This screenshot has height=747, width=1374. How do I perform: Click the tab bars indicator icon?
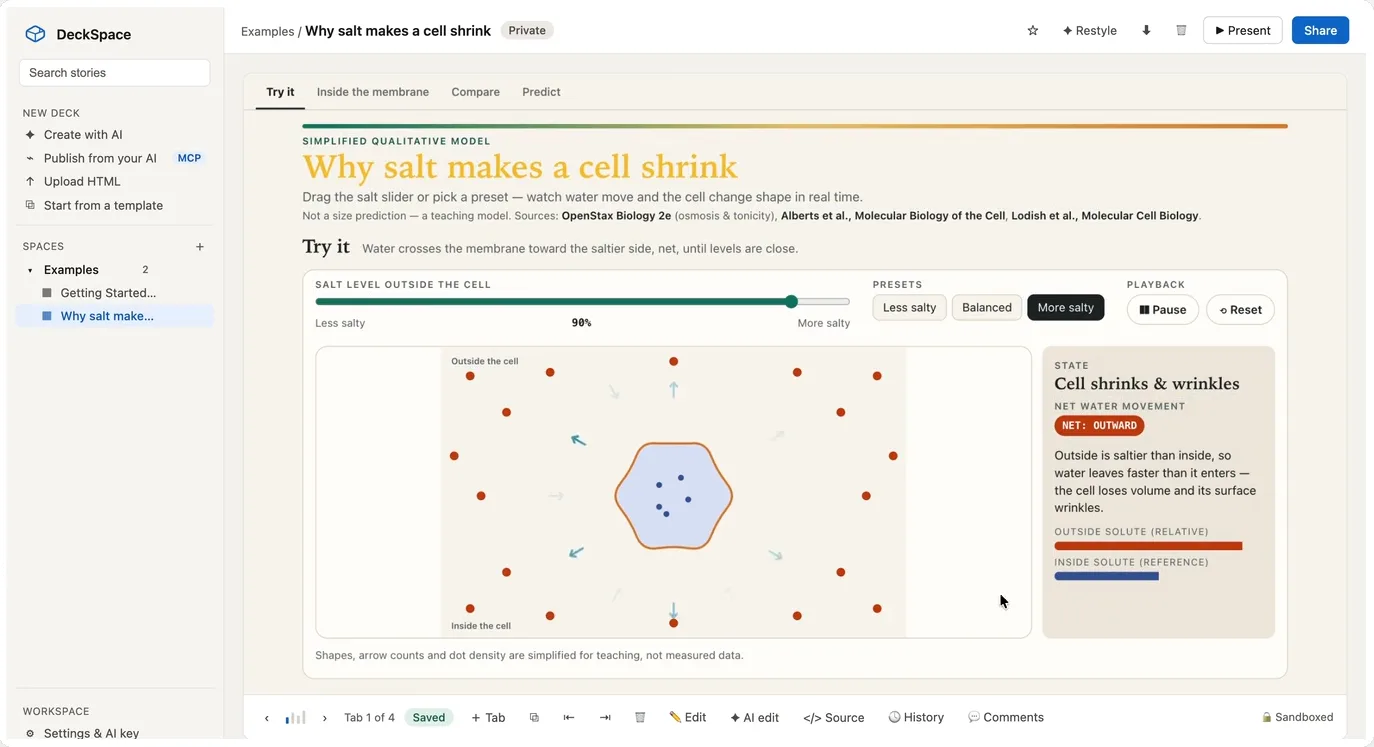pos(295,717)
